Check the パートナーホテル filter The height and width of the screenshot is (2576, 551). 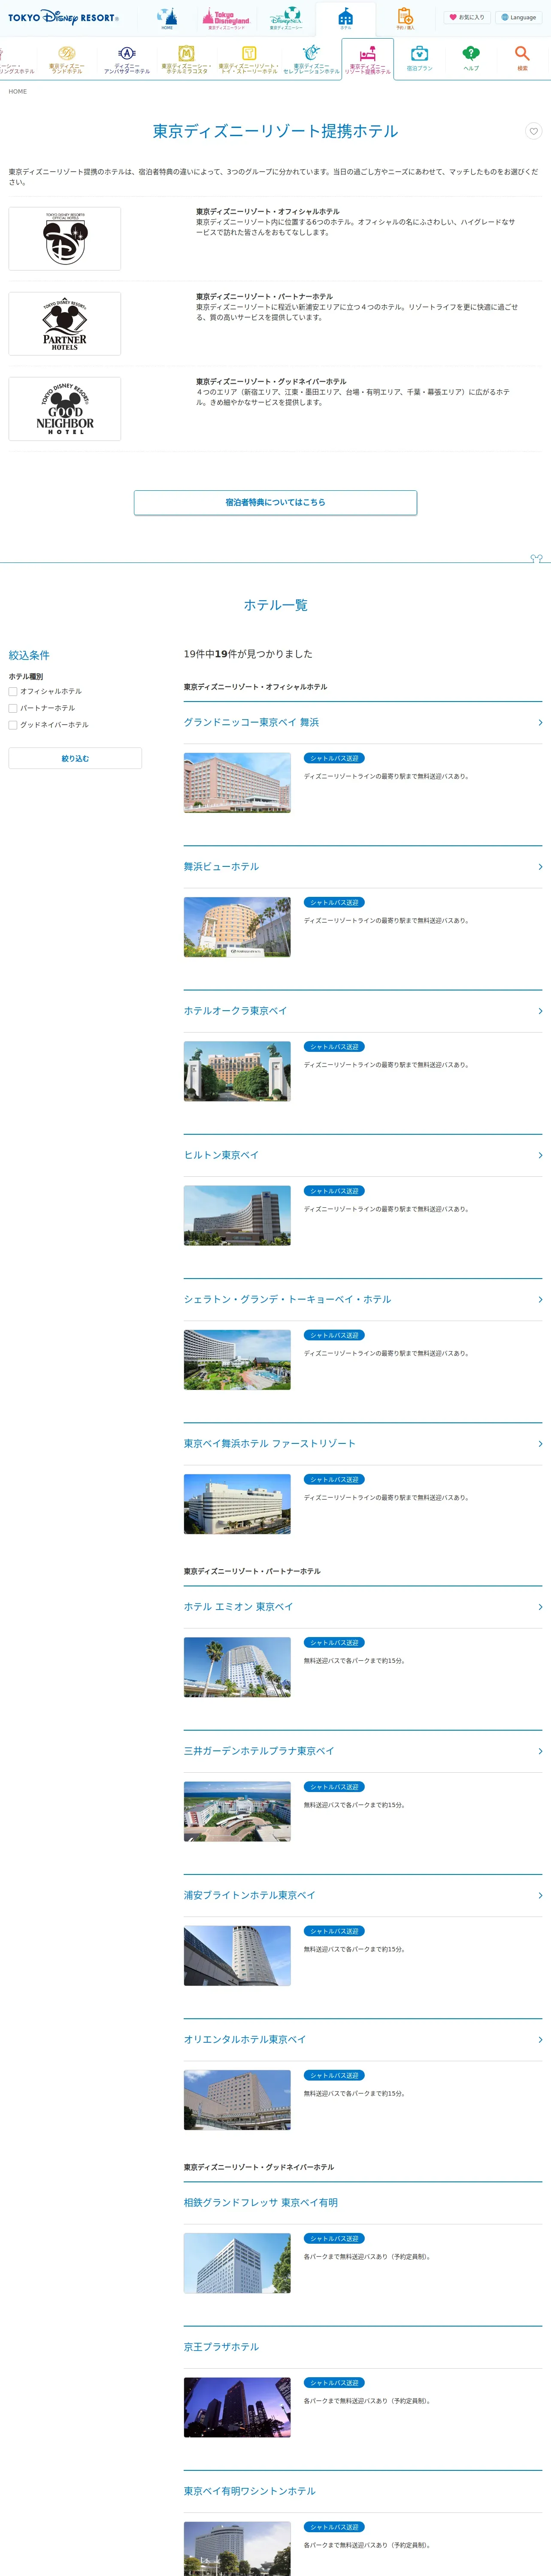pos(13,708)
